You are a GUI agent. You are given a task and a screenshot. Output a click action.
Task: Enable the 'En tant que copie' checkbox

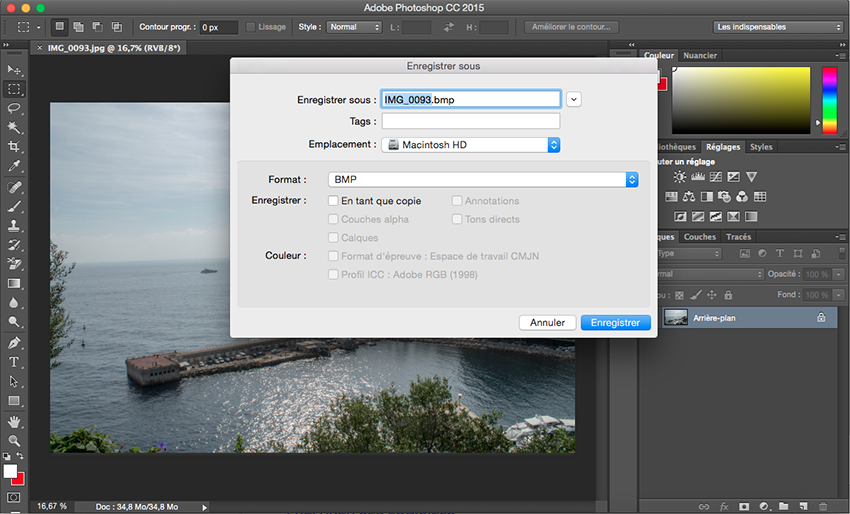[x=334, y=201]
